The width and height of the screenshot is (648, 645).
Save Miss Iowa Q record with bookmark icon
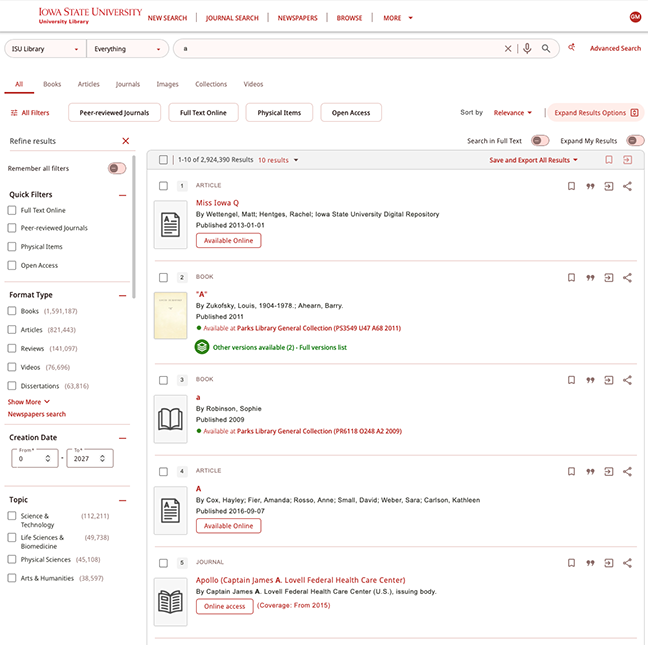(x=571, y=186)
